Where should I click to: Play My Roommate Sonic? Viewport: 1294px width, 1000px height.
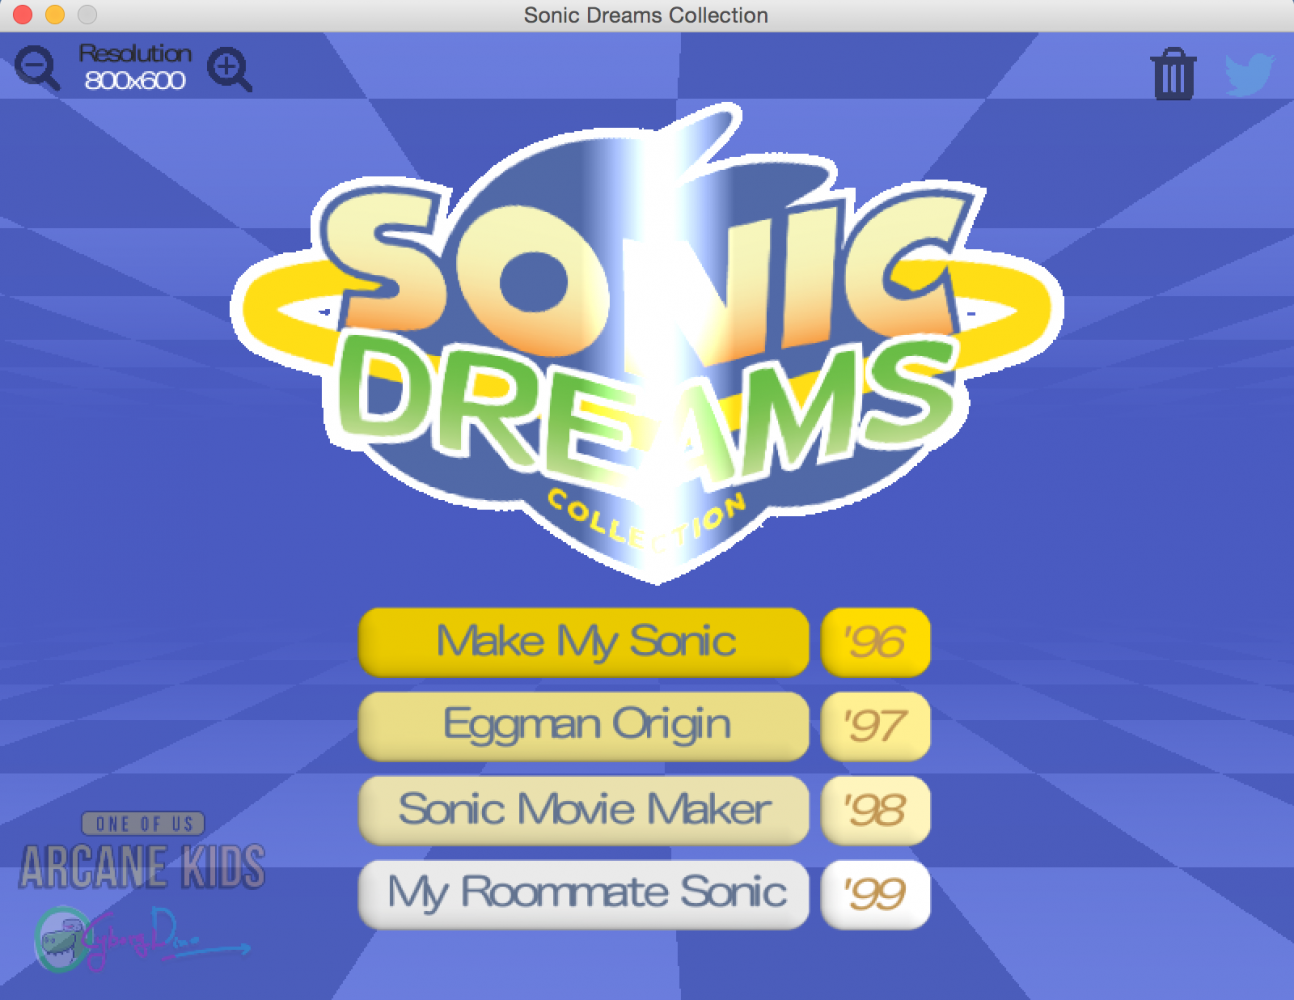coord(584,894)
